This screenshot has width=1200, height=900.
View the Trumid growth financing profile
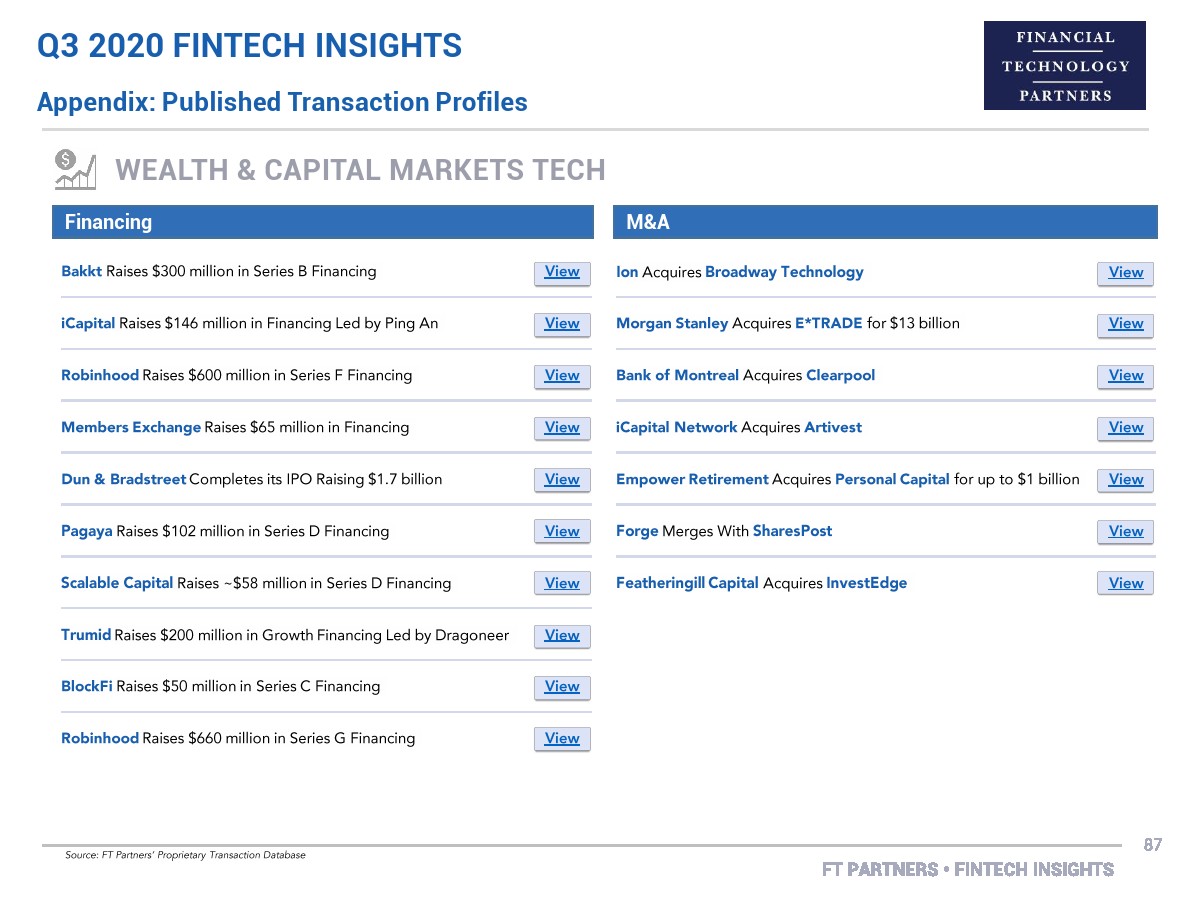[x=562, y=636]
